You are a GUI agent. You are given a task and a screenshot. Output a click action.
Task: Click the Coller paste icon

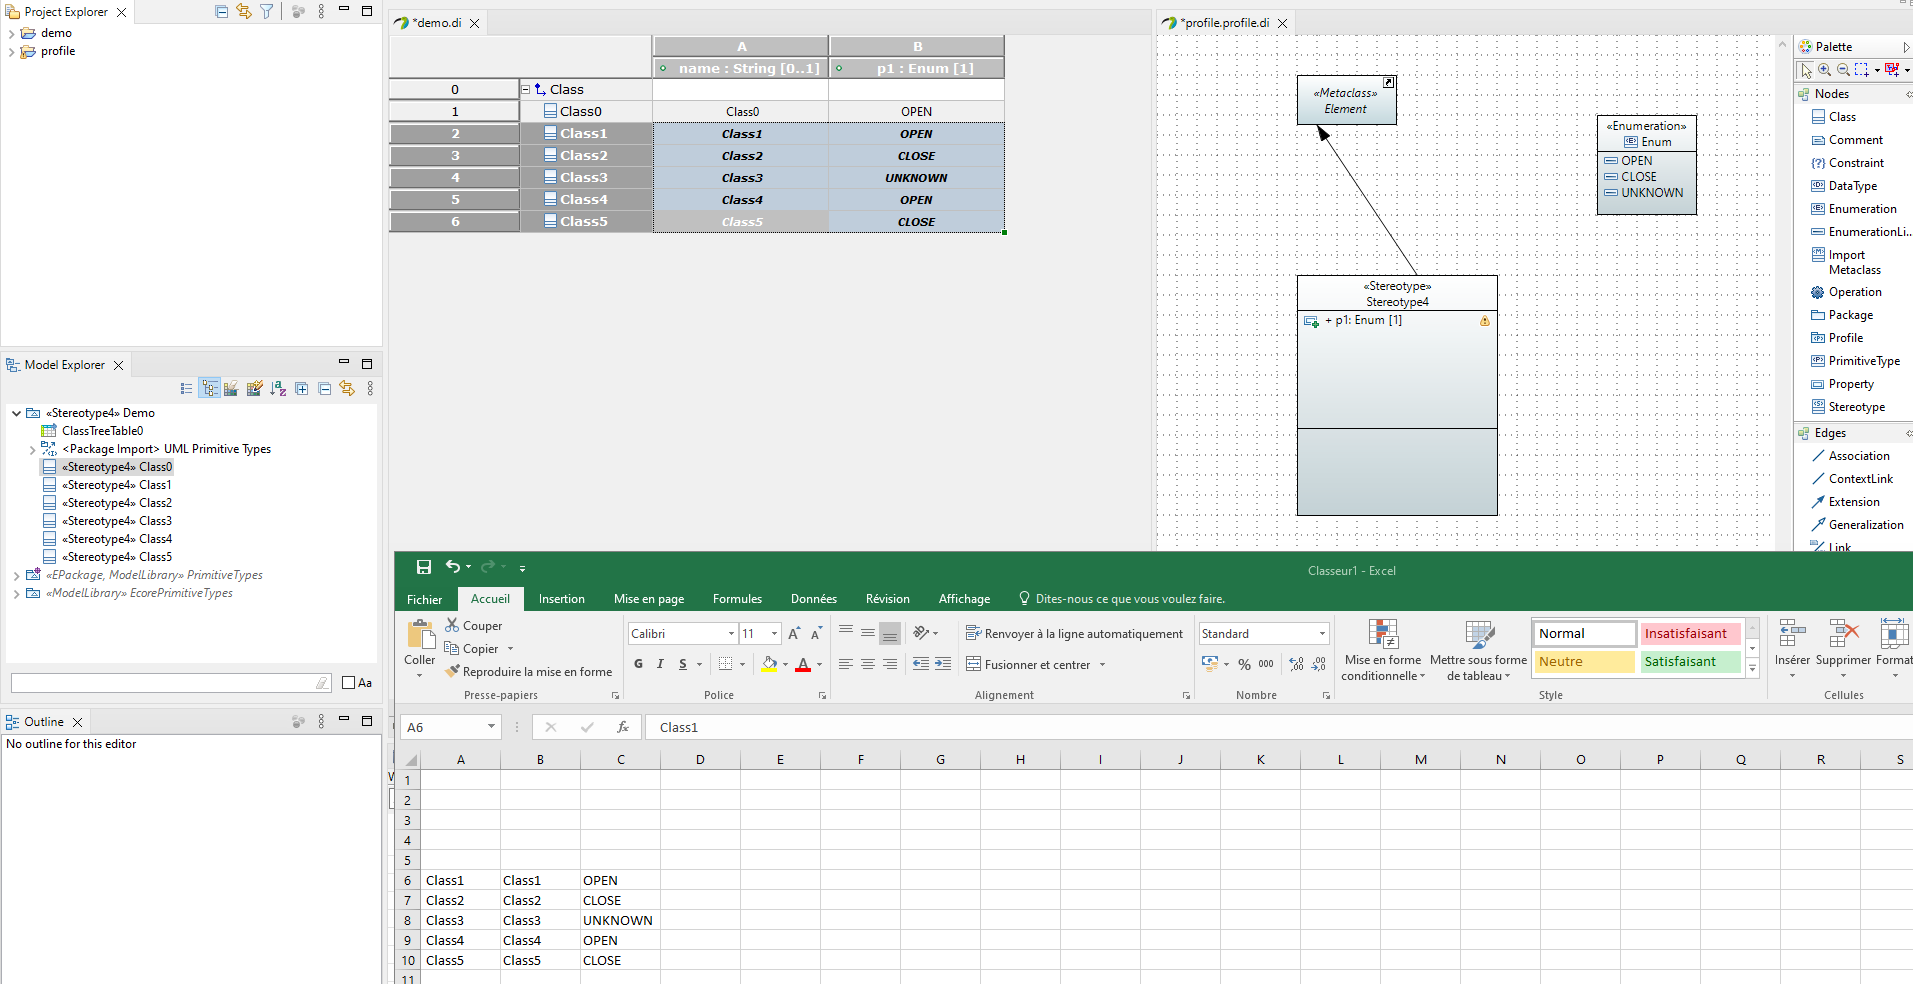pos(420,635)
